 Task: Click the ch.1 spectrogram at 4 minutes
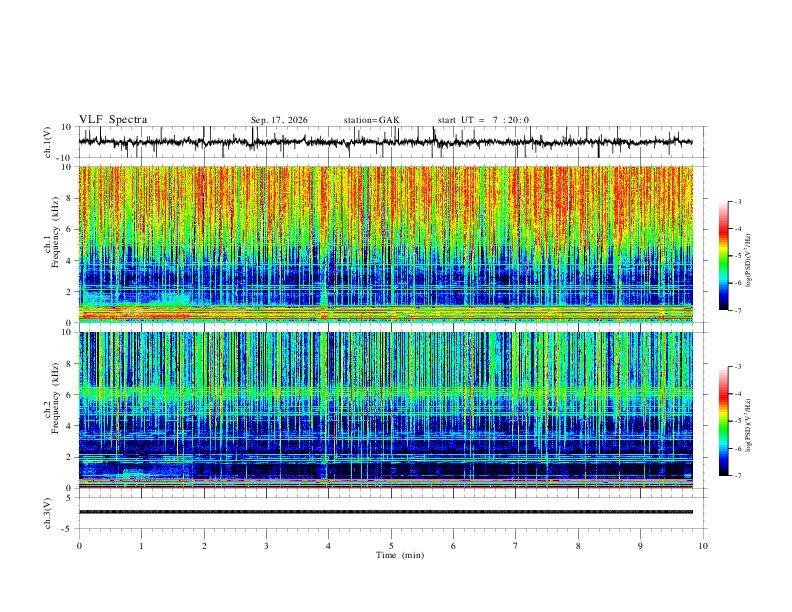point(328,244)
